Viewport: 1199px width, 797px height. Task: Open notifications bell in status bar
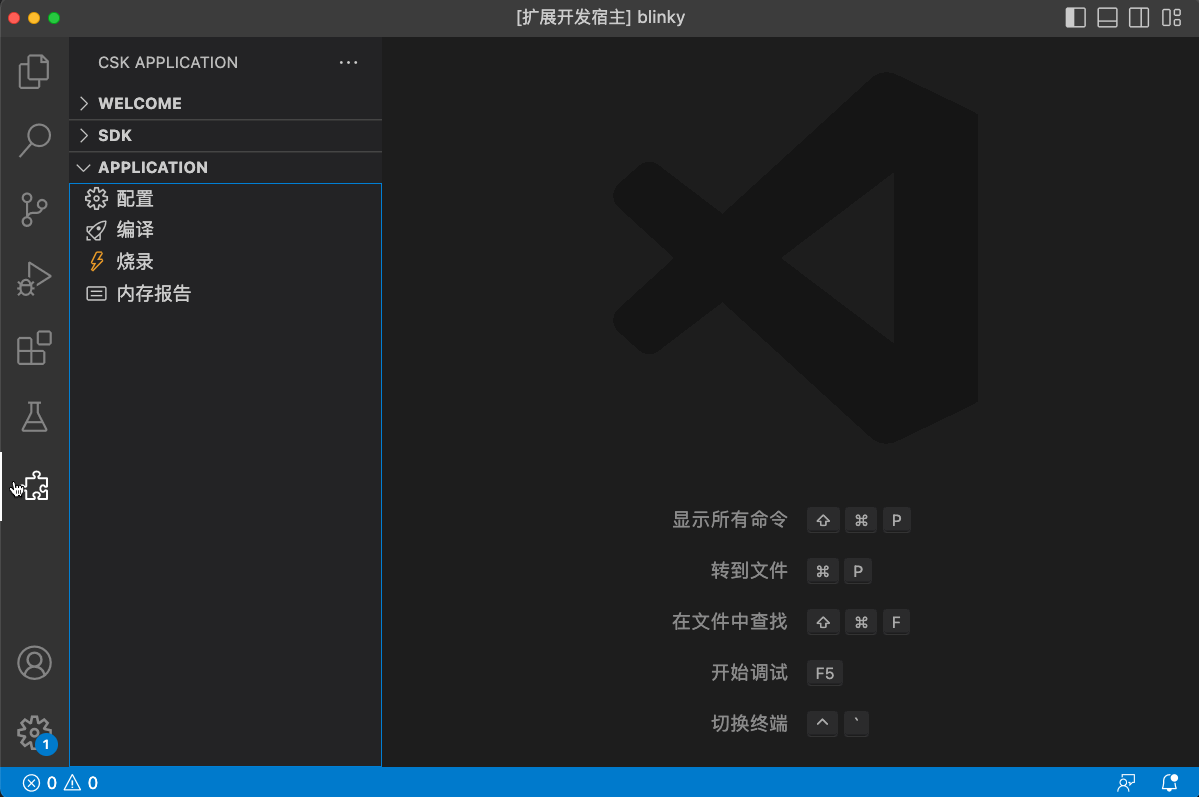pyautogui.click(x=1169, y=782)
